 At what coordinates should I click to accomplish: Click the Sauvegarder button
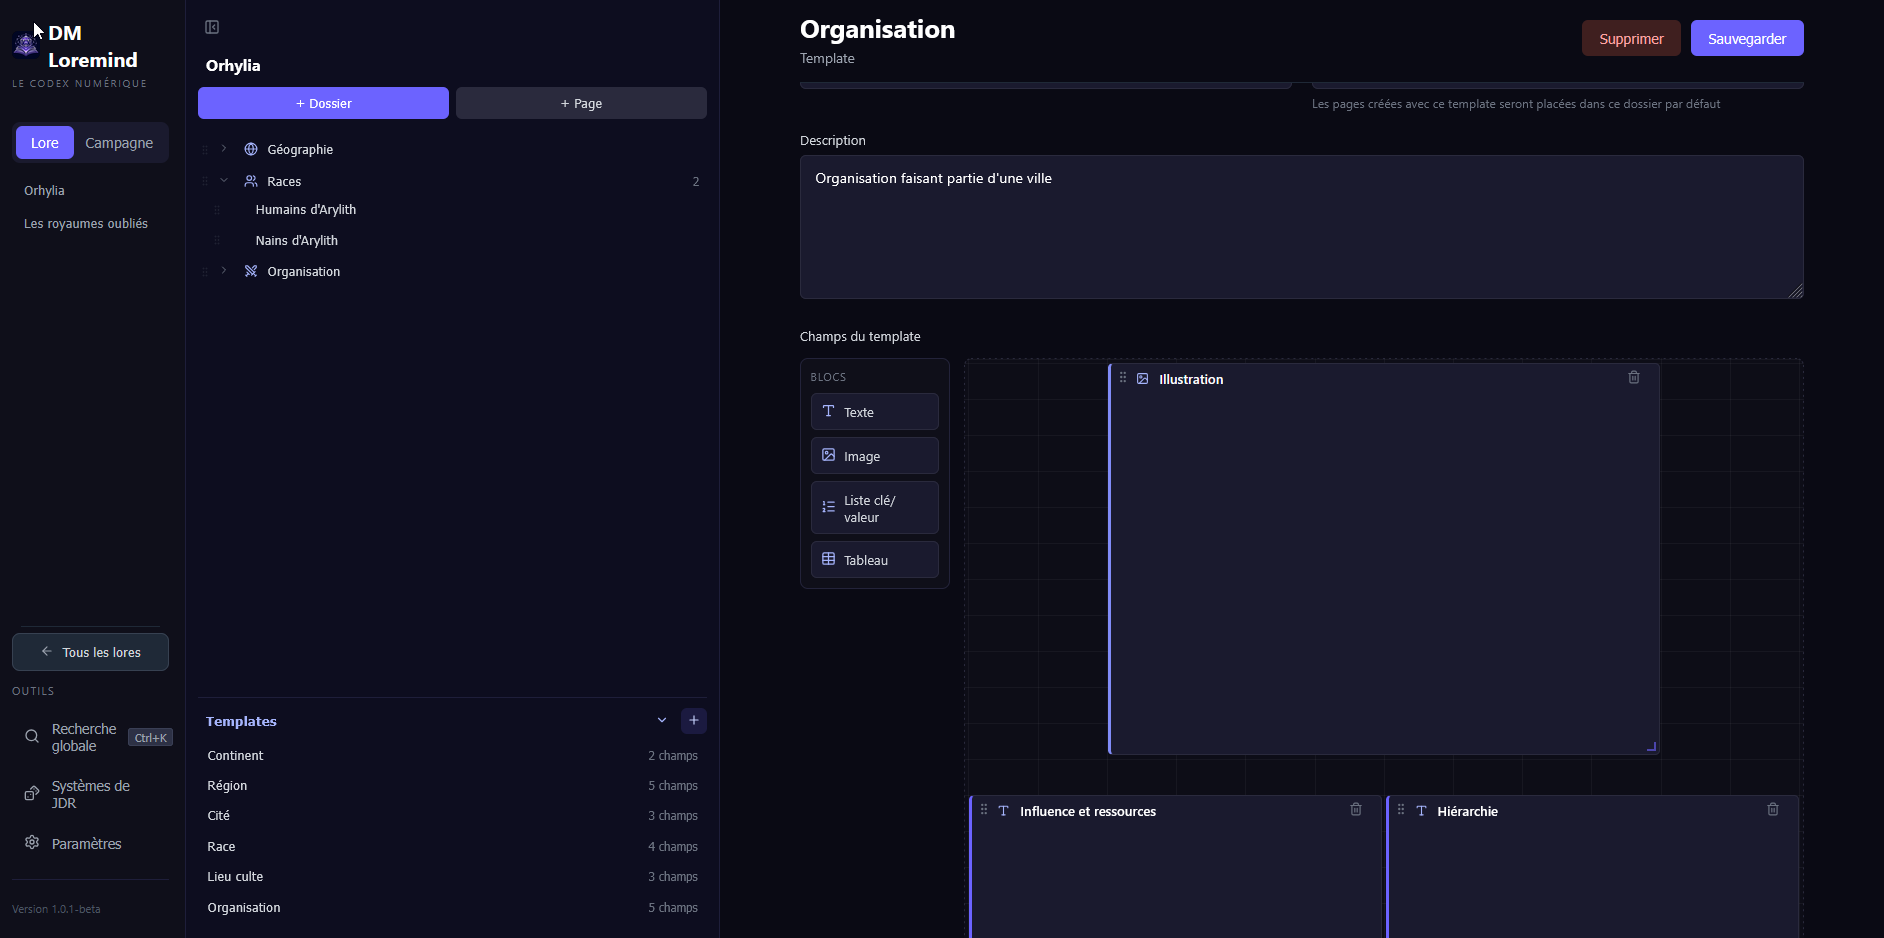pyautogui.click(x=1747, y=38)
